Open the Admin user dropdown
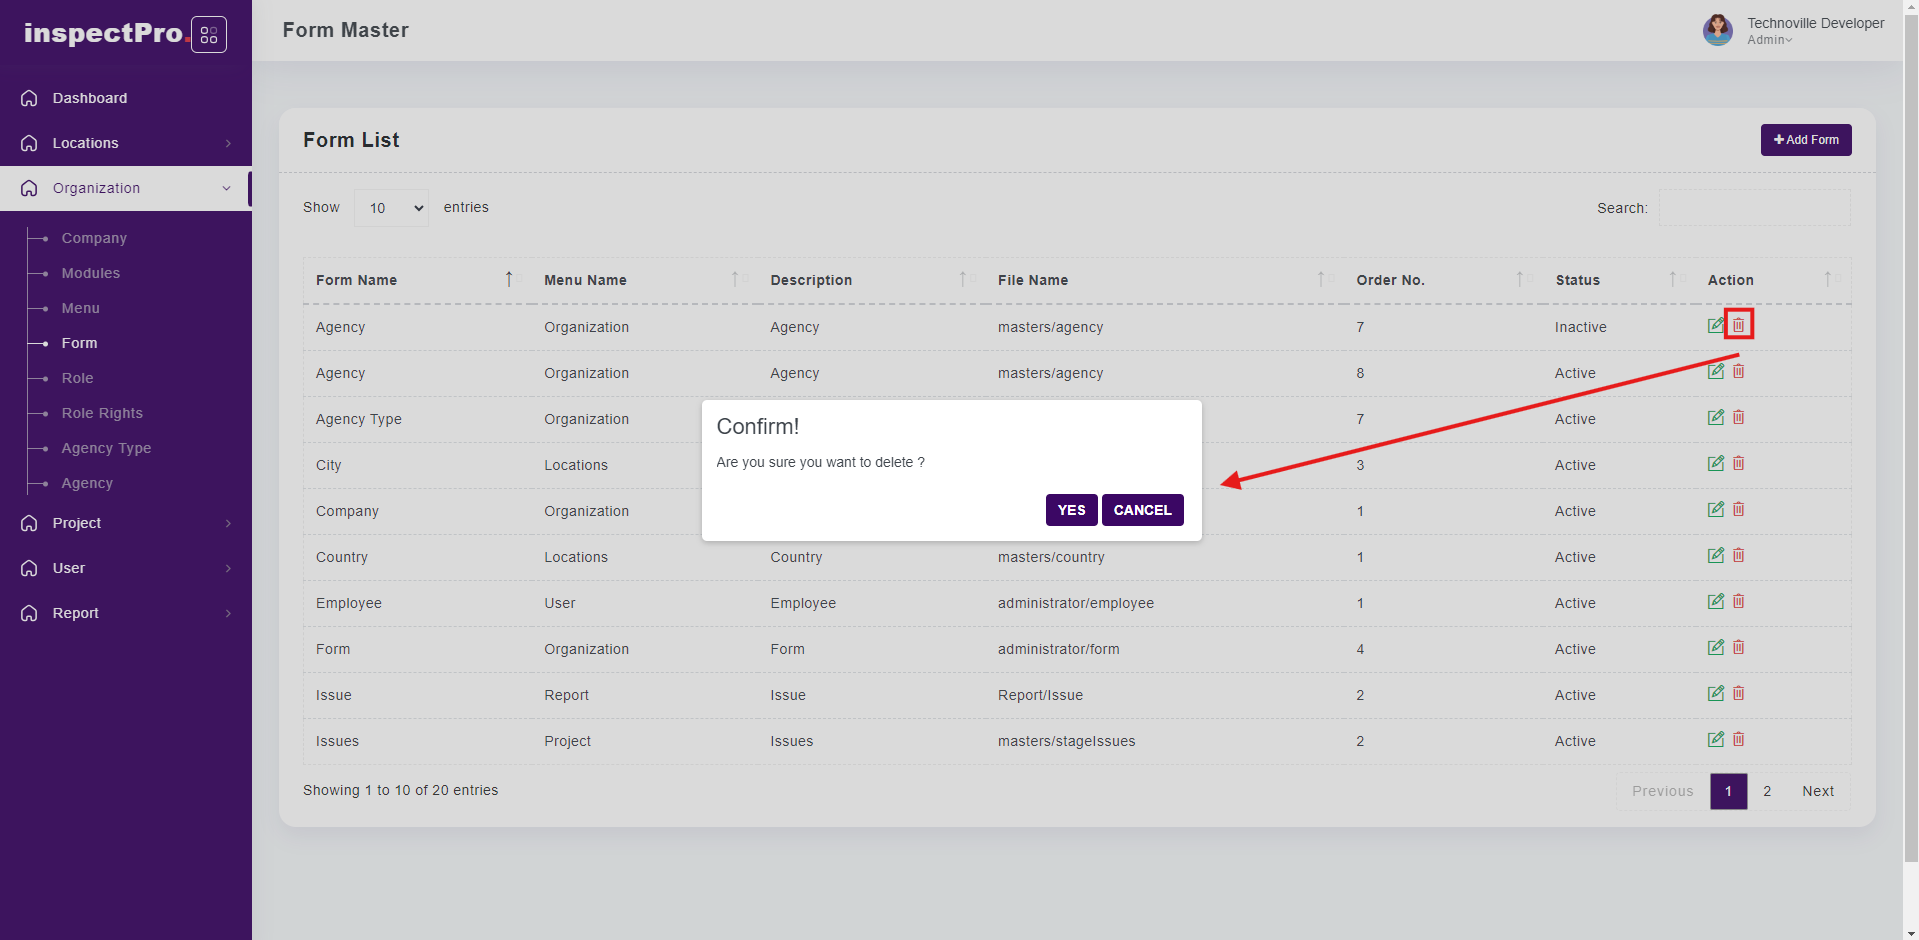This screenshot has height=940, width=1919. [1769, 40]
